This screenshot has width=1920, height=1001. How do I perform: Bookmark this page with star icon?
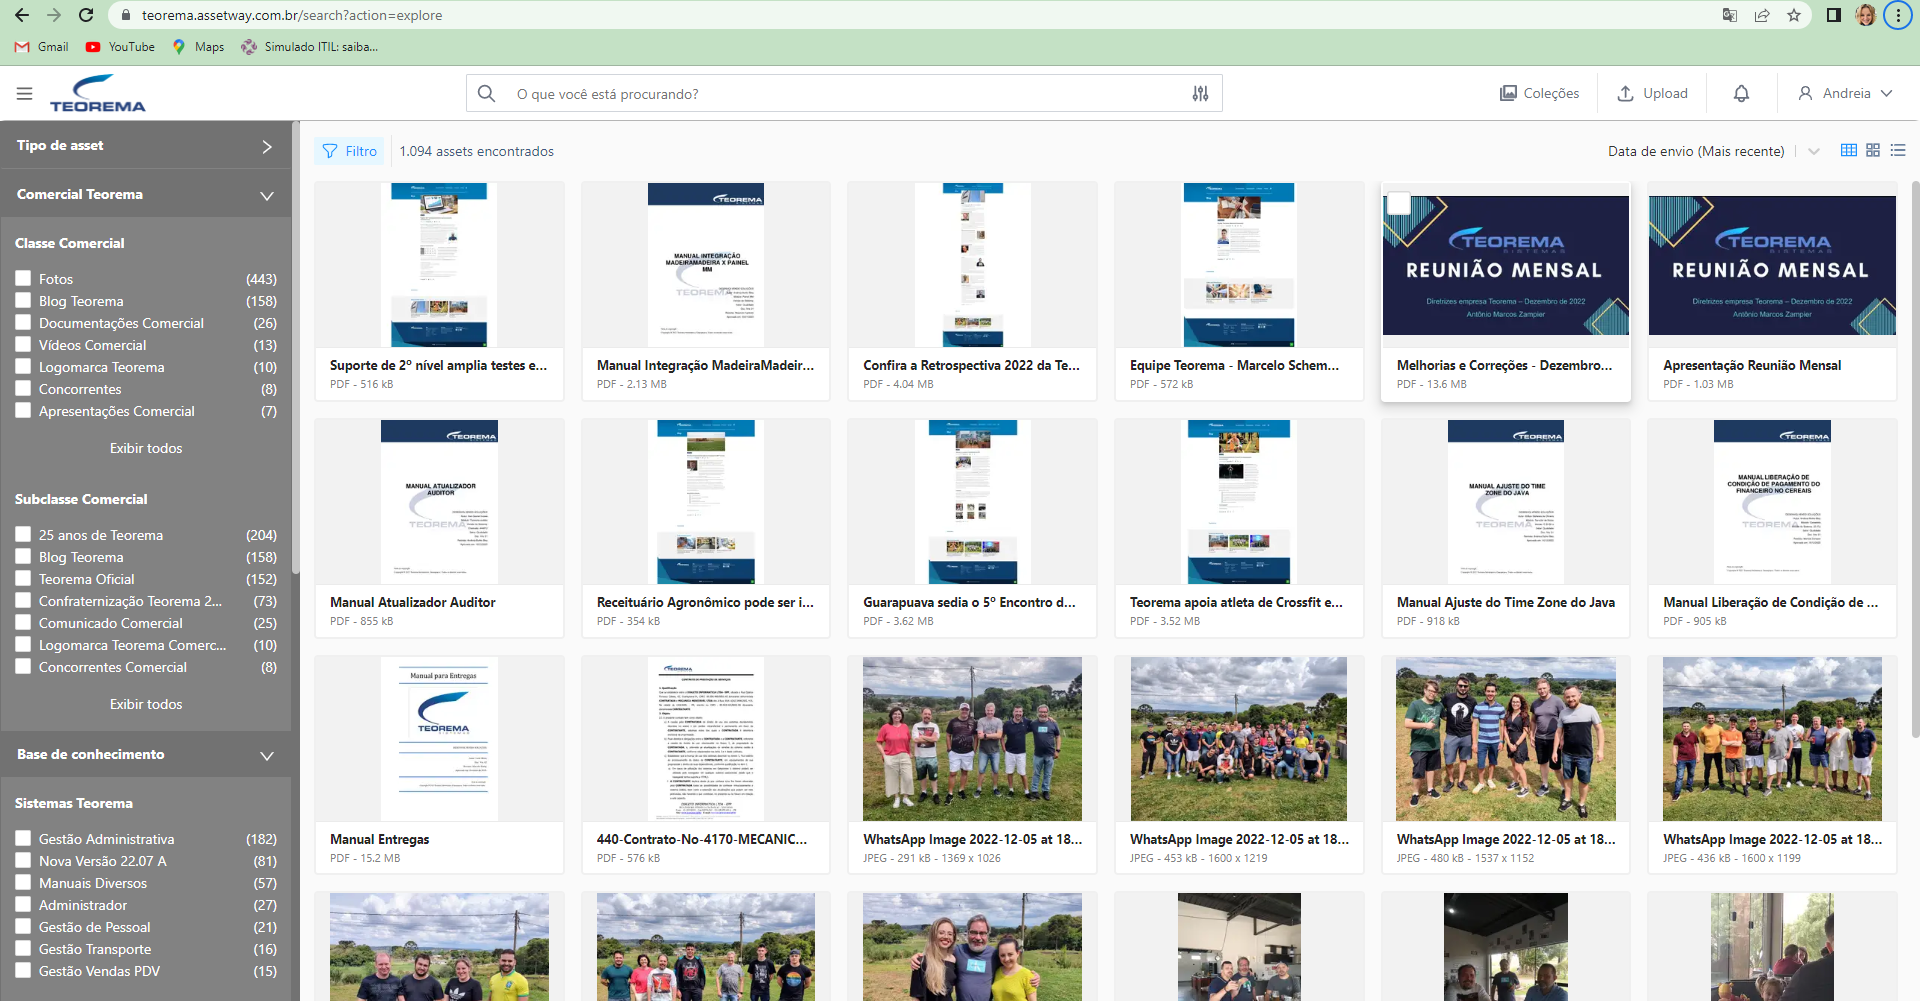click(1794, 15)
